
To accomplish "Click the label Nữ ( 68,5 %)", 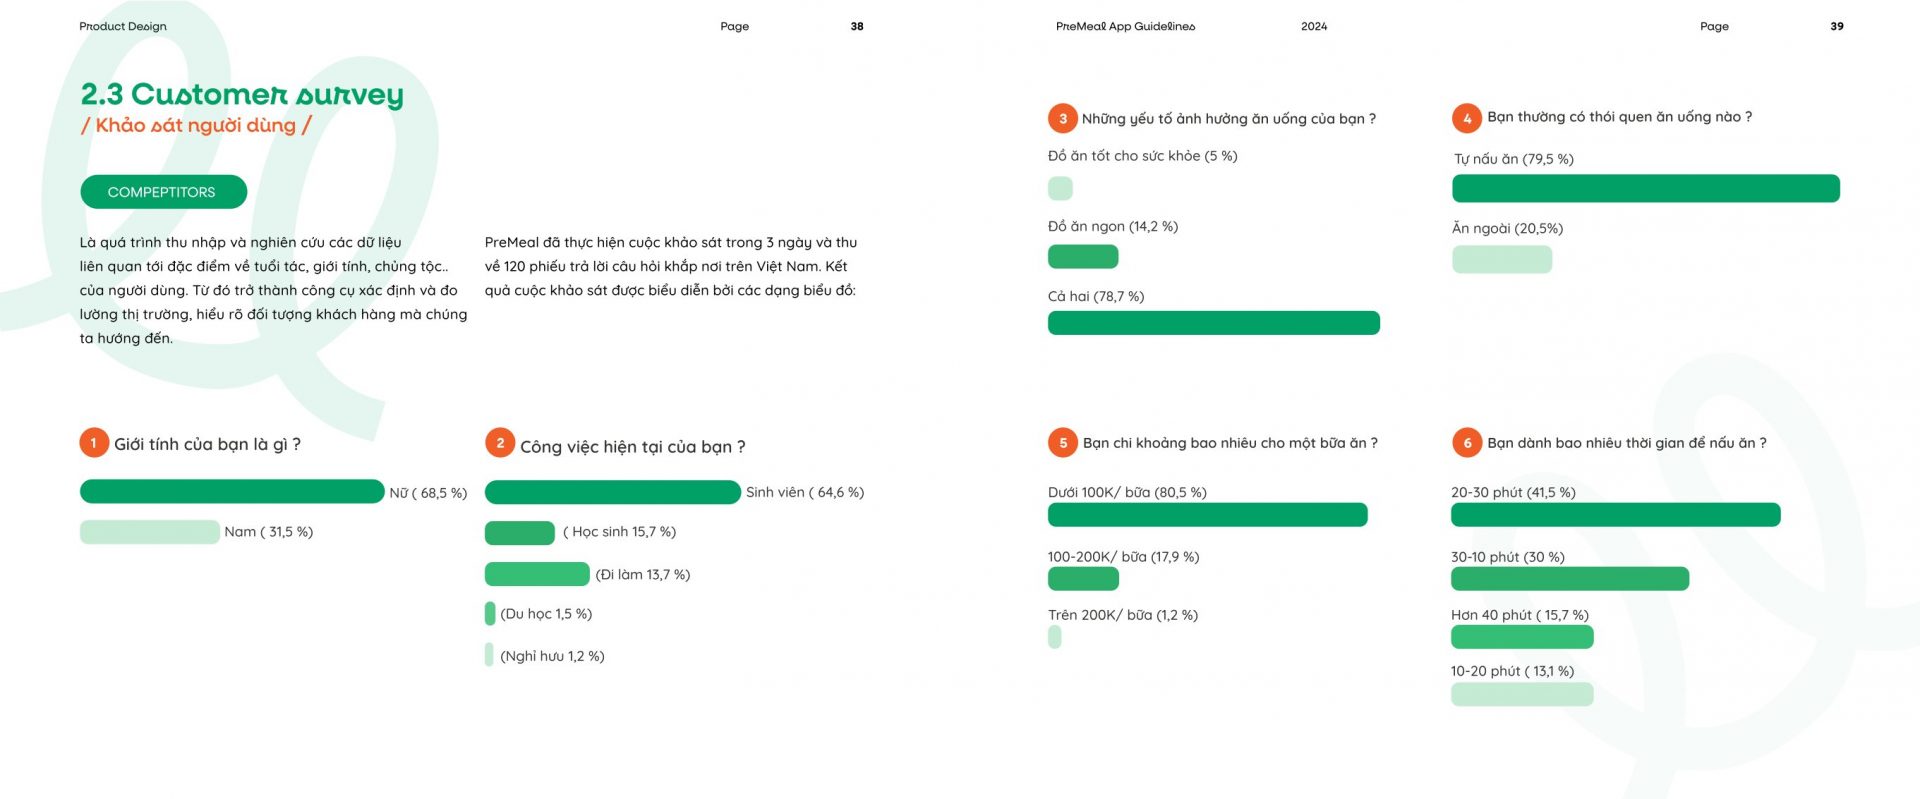I will point(428,493).
